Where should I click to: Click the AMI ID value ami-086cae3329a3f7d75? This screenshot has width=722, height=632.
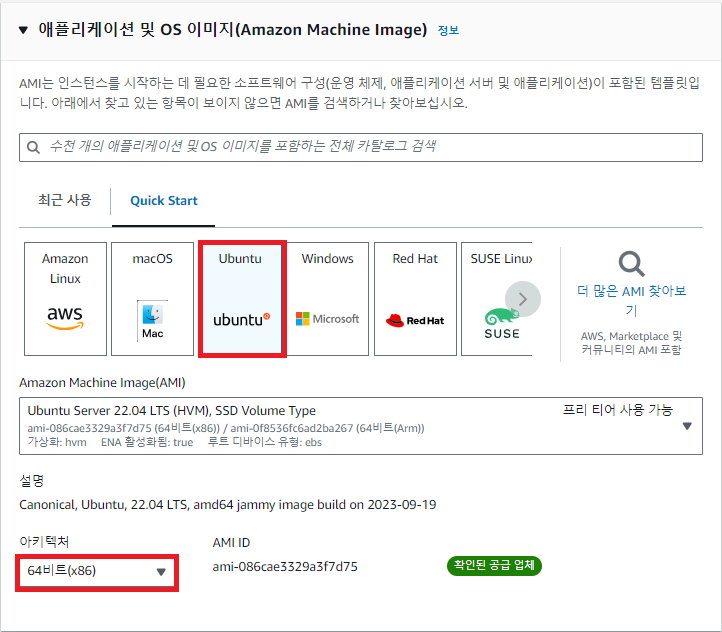pyautogui.click(x=285, y=567)
